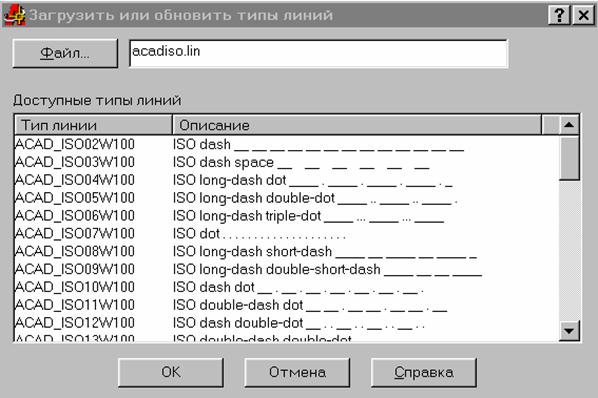Image resolution: width=598 pixels, height=398 pixels.
Task: Click the scrollbar up arrow
Action: 569,125
